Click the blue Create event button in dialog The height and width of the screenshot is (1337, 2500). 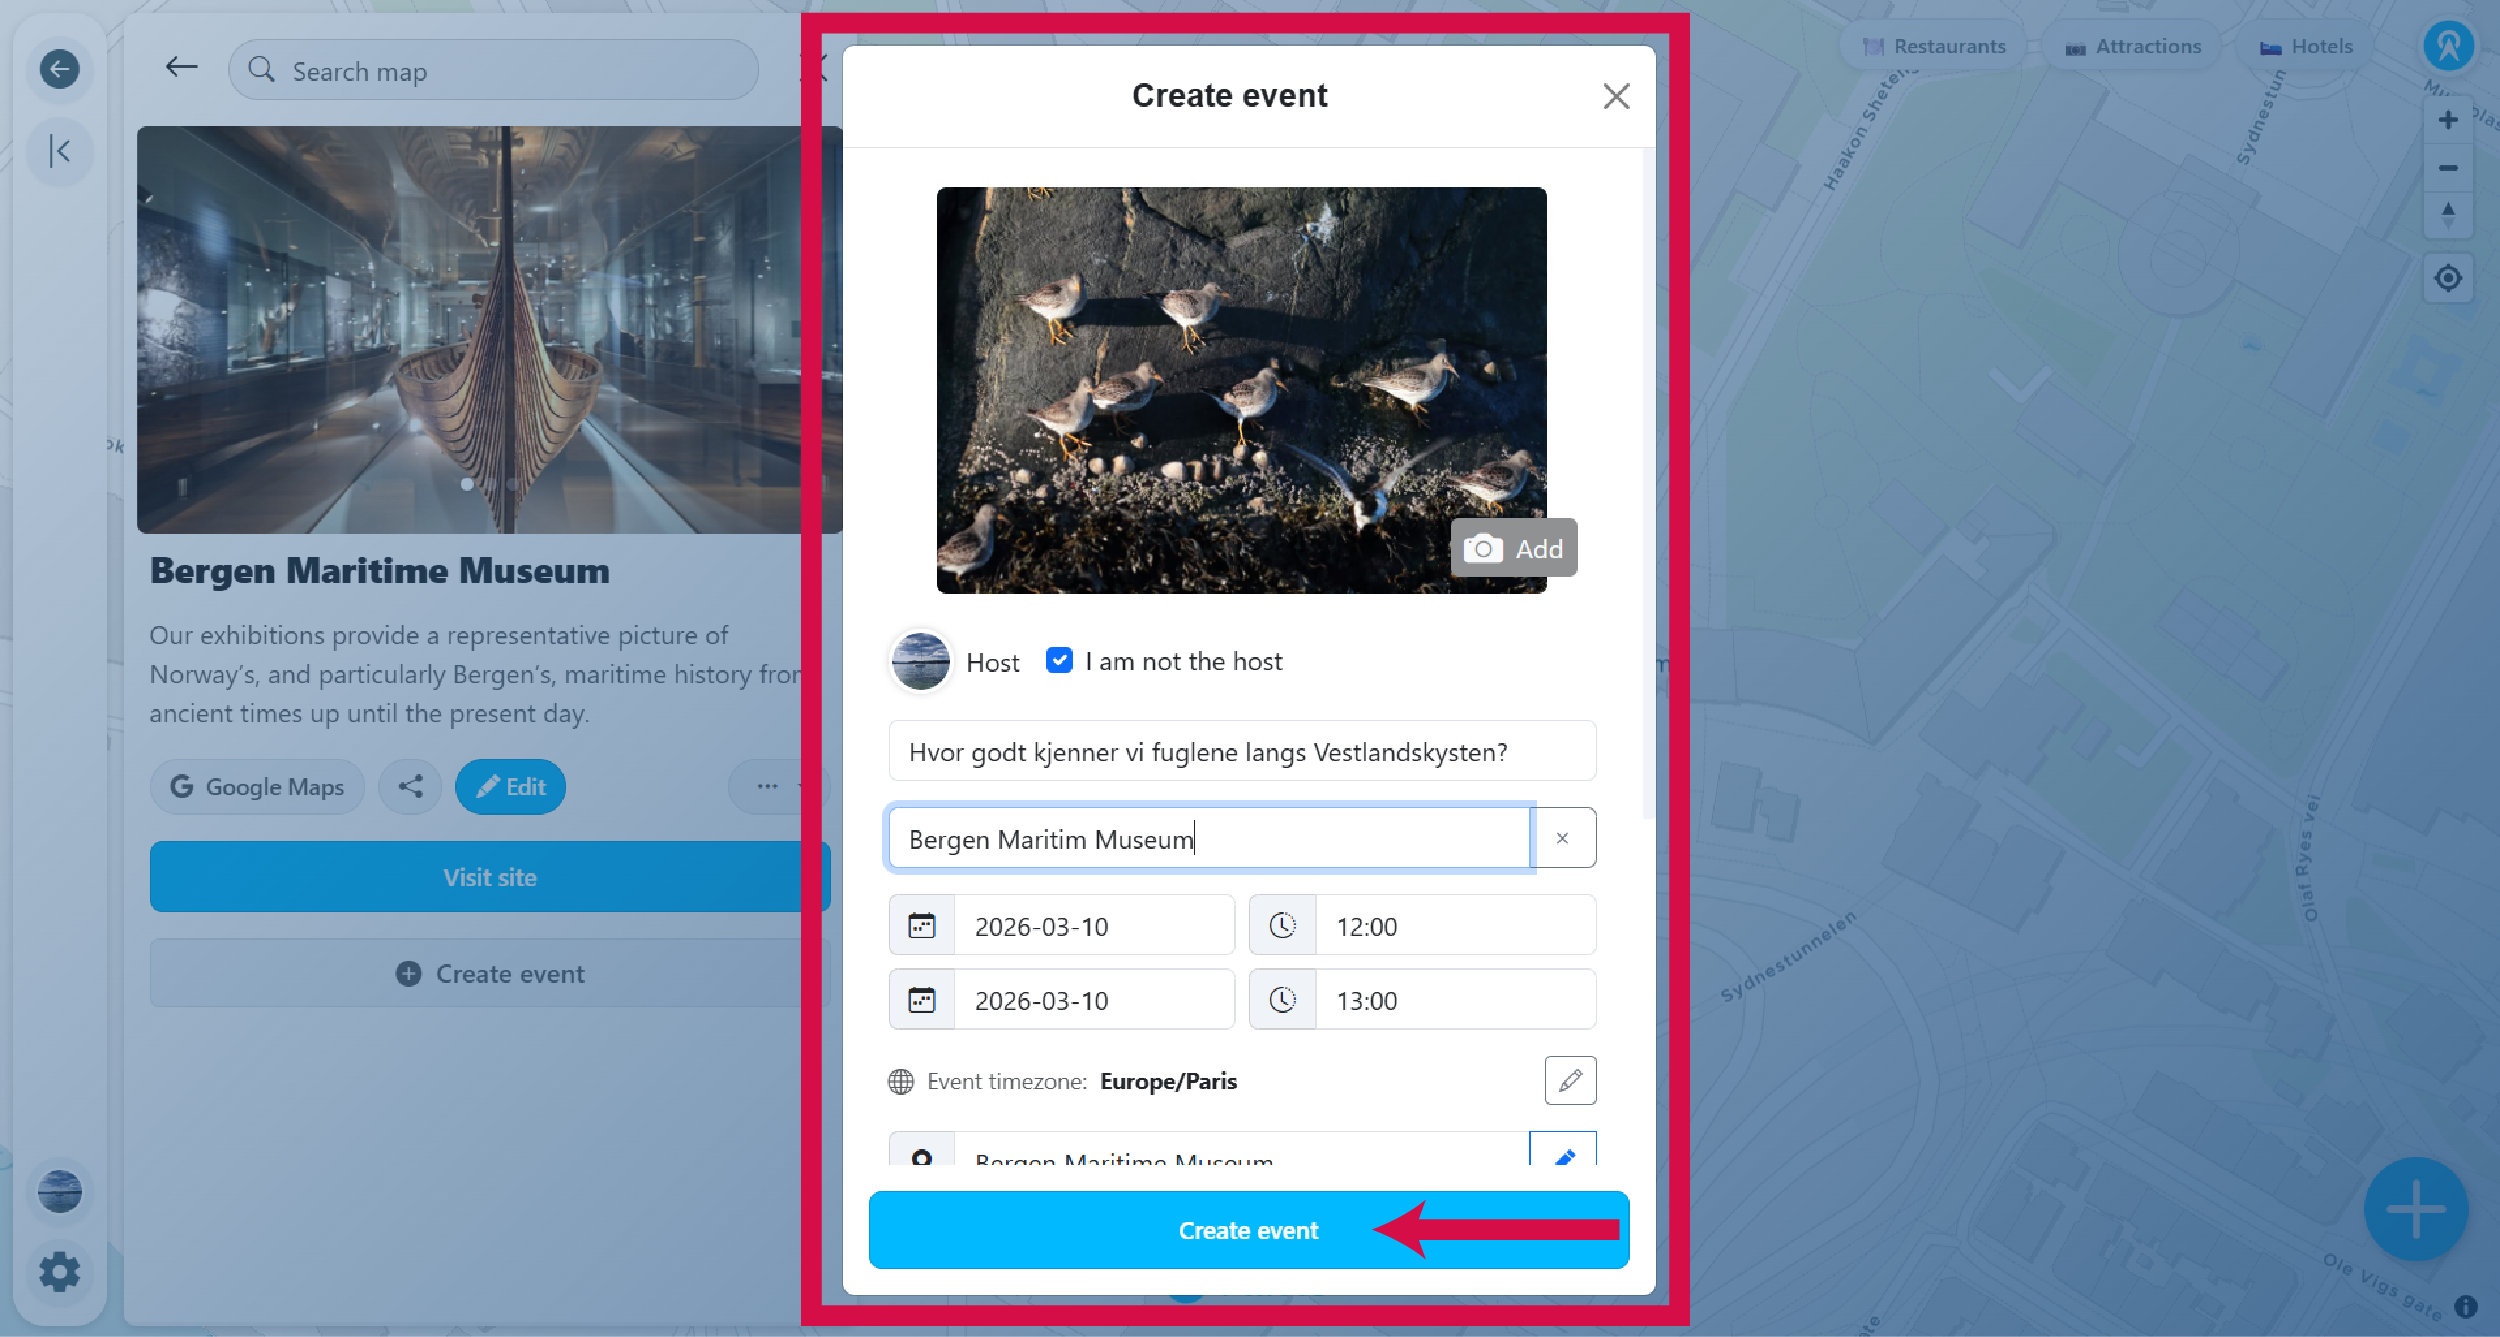(x=1248, y=1230)
